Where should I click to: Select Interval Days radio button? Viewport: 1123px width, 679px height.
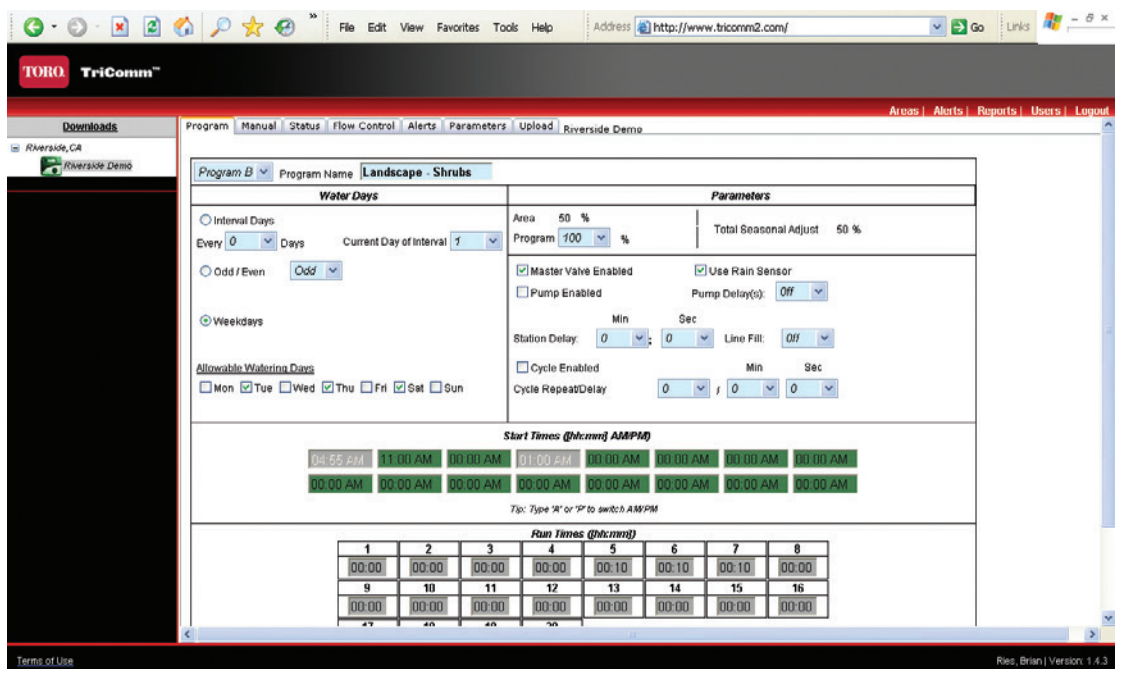coord(206,220)
